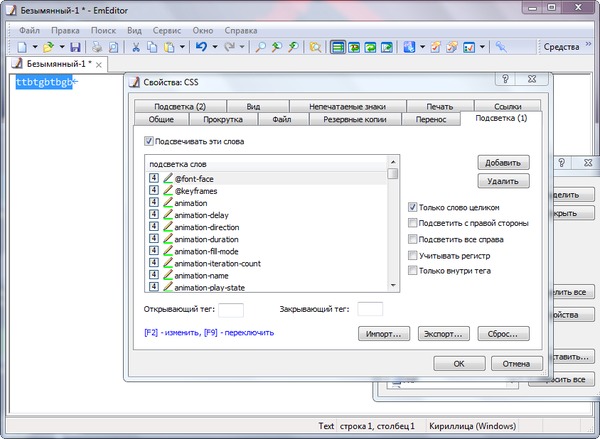The width and height of the screenshot is (600, 439).
Task: Click the Print toolbar icon
Action: pos(97,47)
